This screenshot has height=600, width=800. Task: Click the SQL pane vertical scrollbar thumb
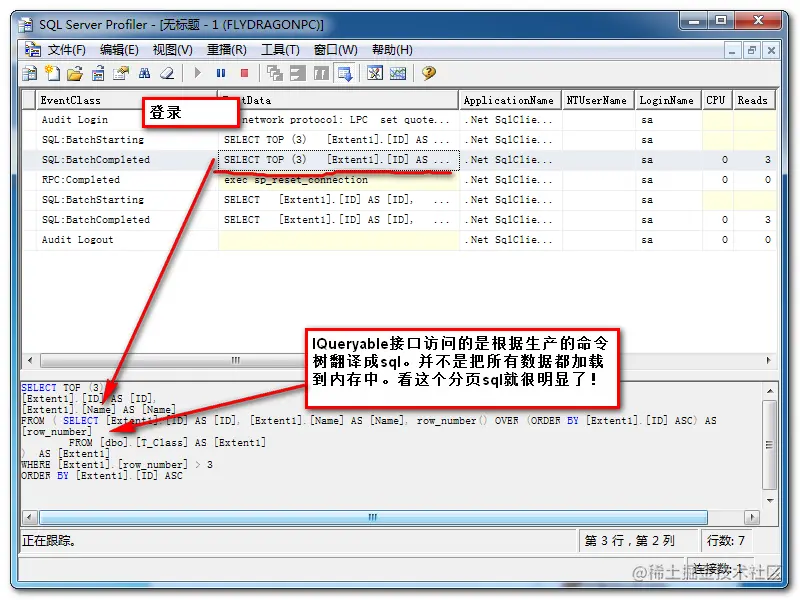coord(770,445)
